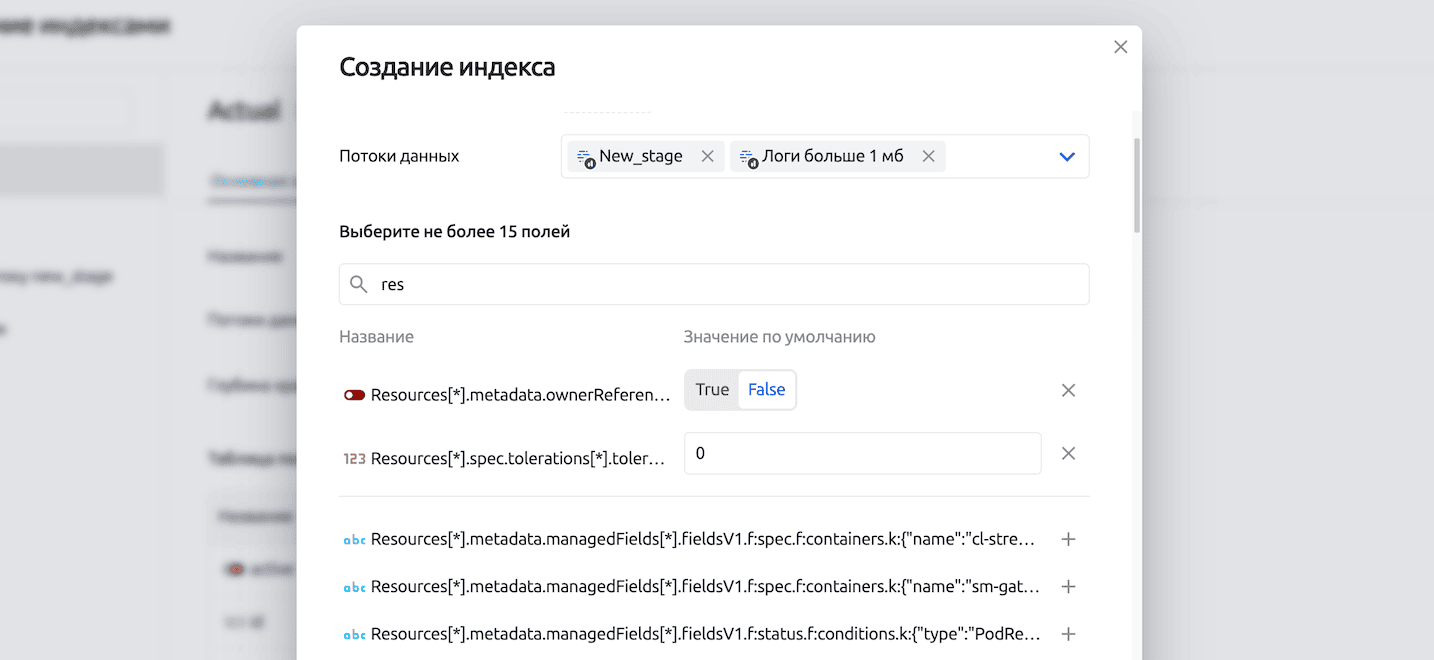This screenshot has width=1434, height=660.
Task: Click the search magnifier icon
Action: point(359,285)
